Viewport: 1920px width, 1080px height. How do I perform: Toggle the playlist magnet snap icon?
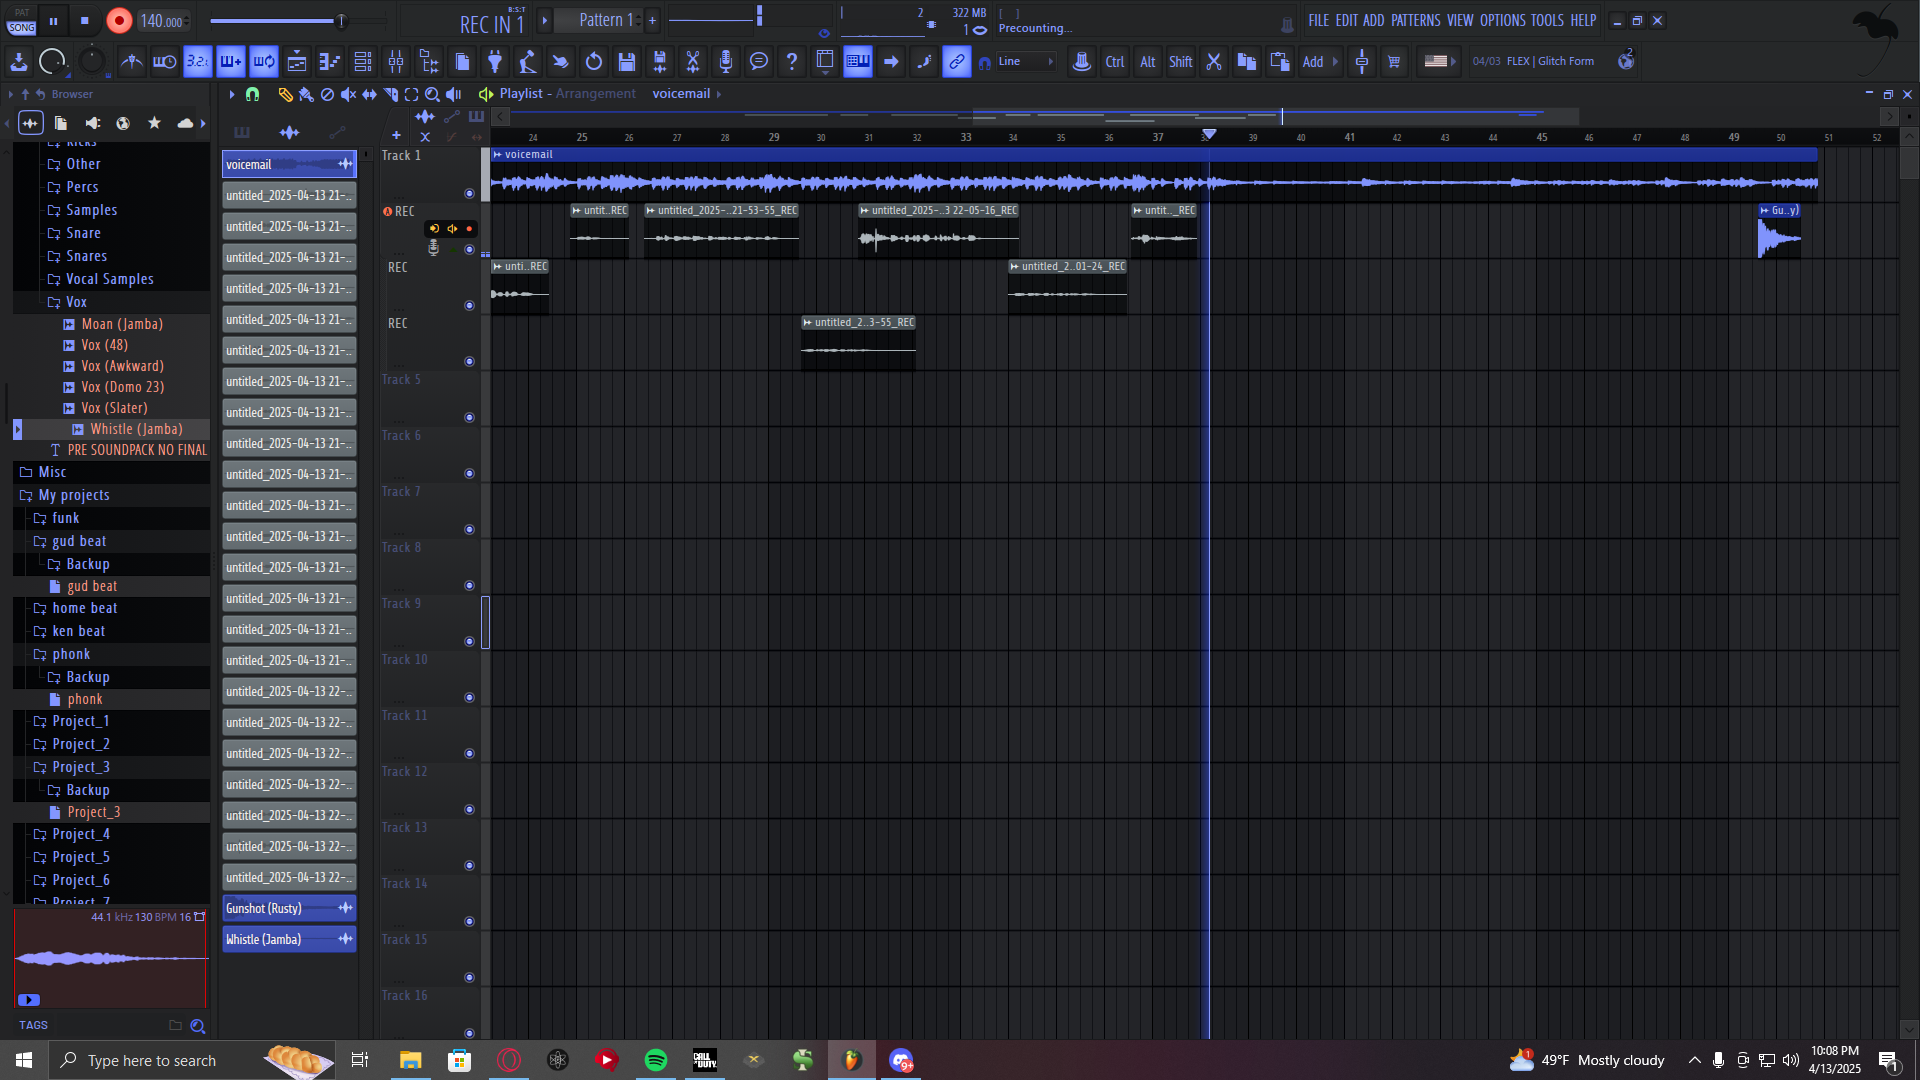253,94
